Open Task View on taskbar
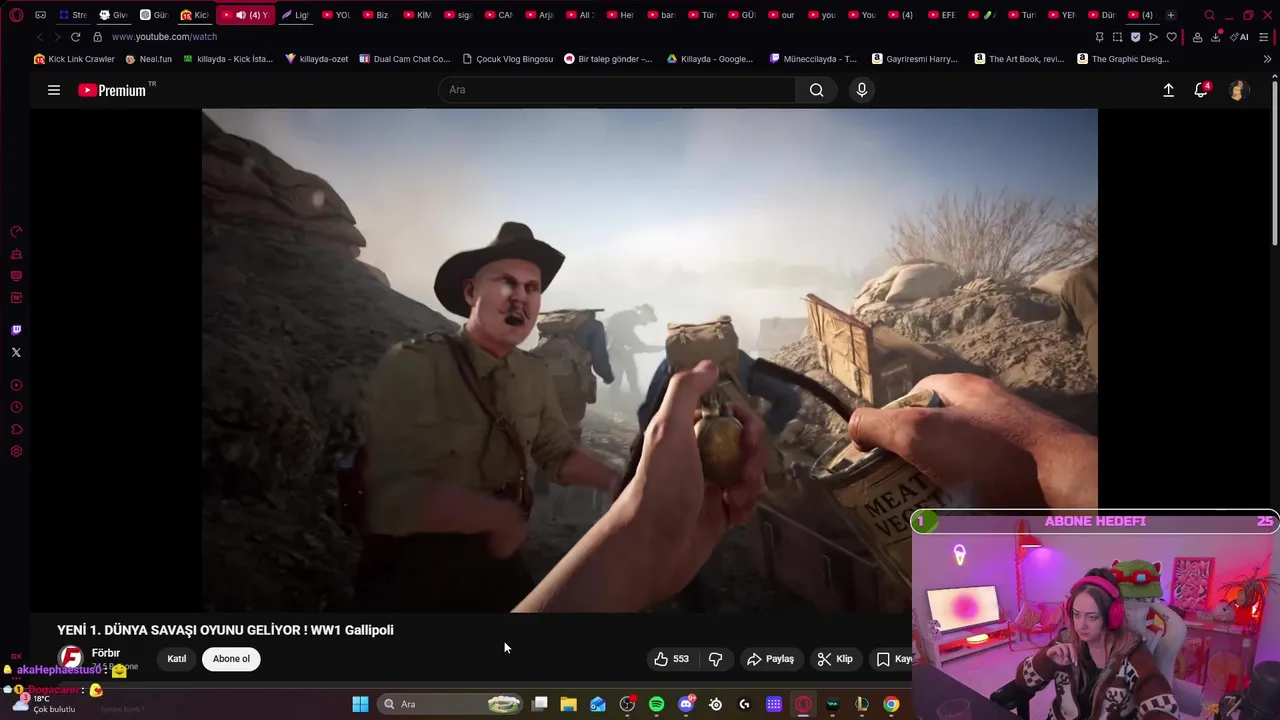Screen dimensions: 1280x720 coord(539,704)
